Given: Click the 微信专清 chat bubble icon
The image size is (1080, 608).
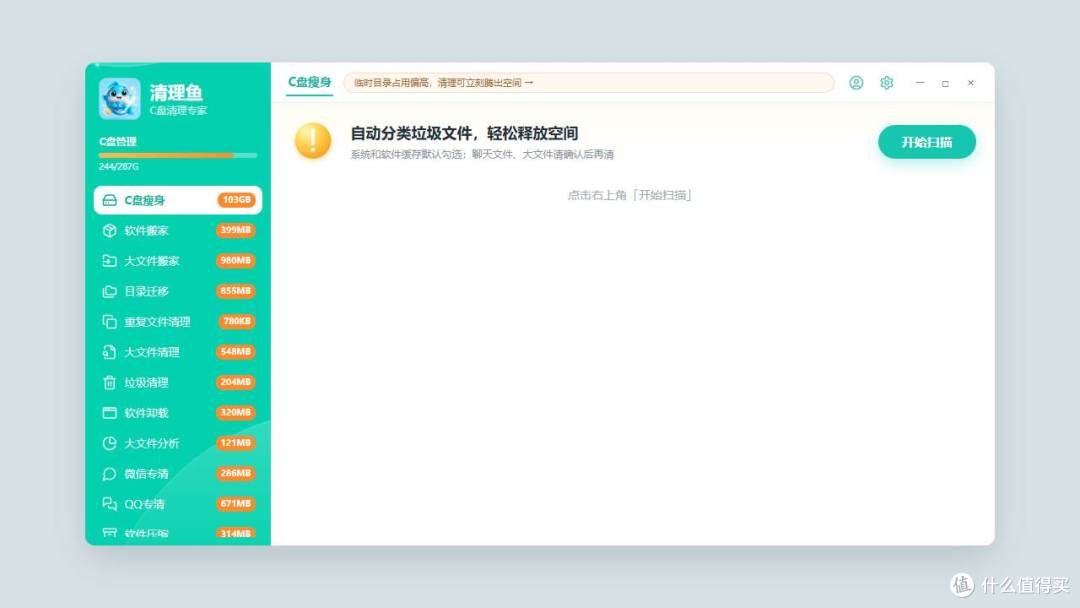Looking at the screenshot, I should pos(110,474).
